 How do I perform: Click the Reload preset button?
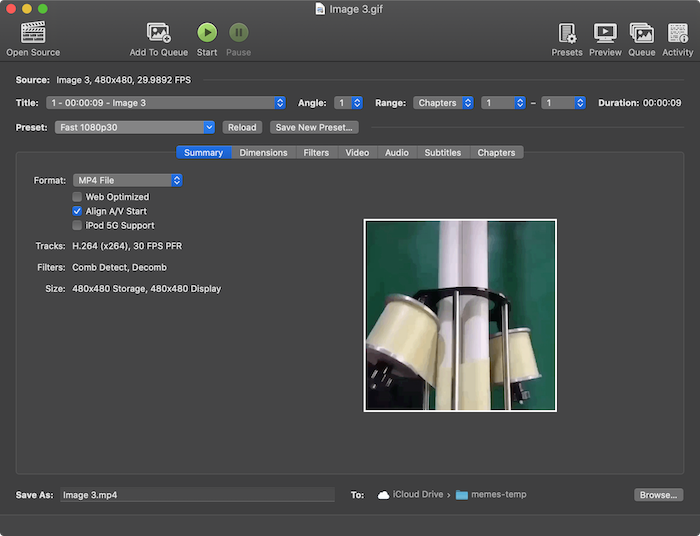(x=242, y=128)
